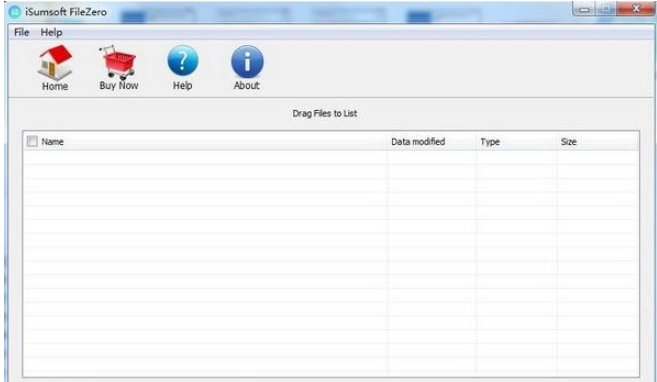The height and width of the screenshot is (382, 657).
Task: Open the About info icon
Action: [x=247, y=62]
